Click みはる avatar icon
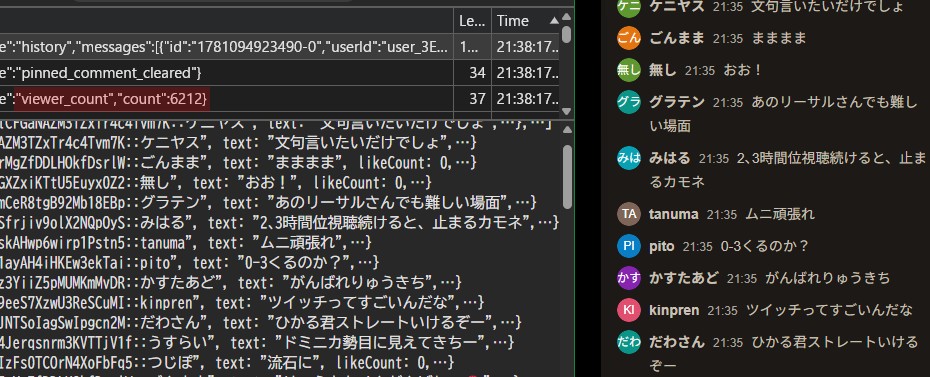 (x=629, y=158)
